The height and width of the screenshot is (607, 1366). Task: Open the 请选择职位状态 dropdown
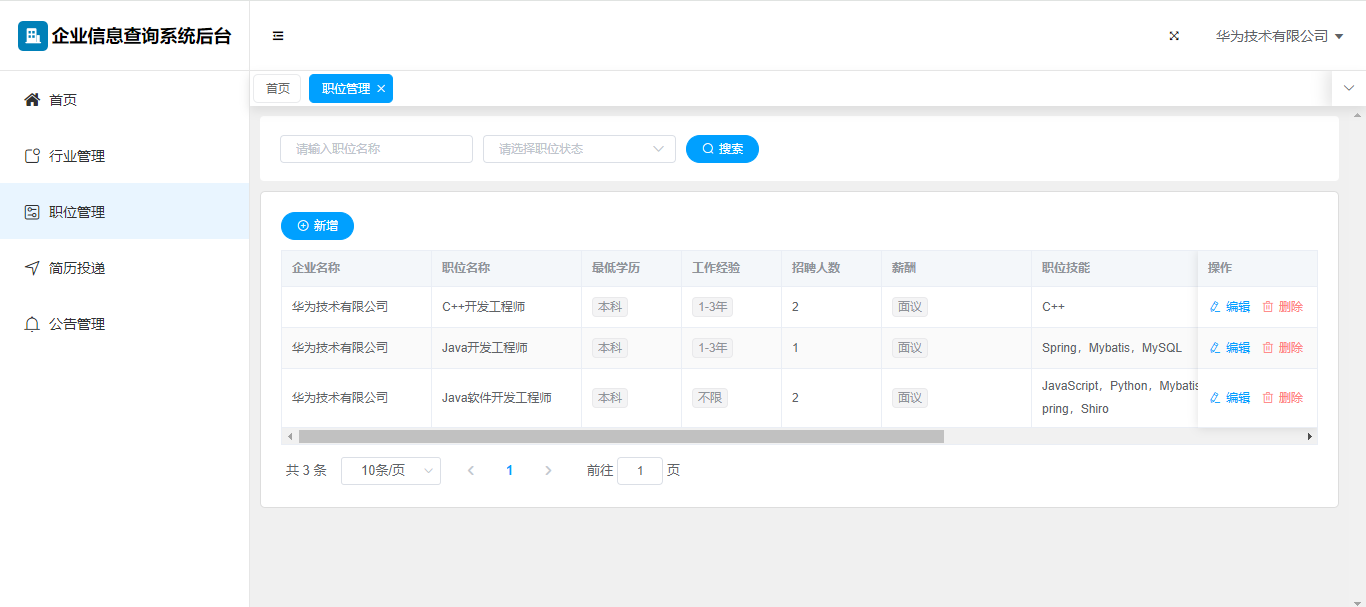(x=579, y=149)
